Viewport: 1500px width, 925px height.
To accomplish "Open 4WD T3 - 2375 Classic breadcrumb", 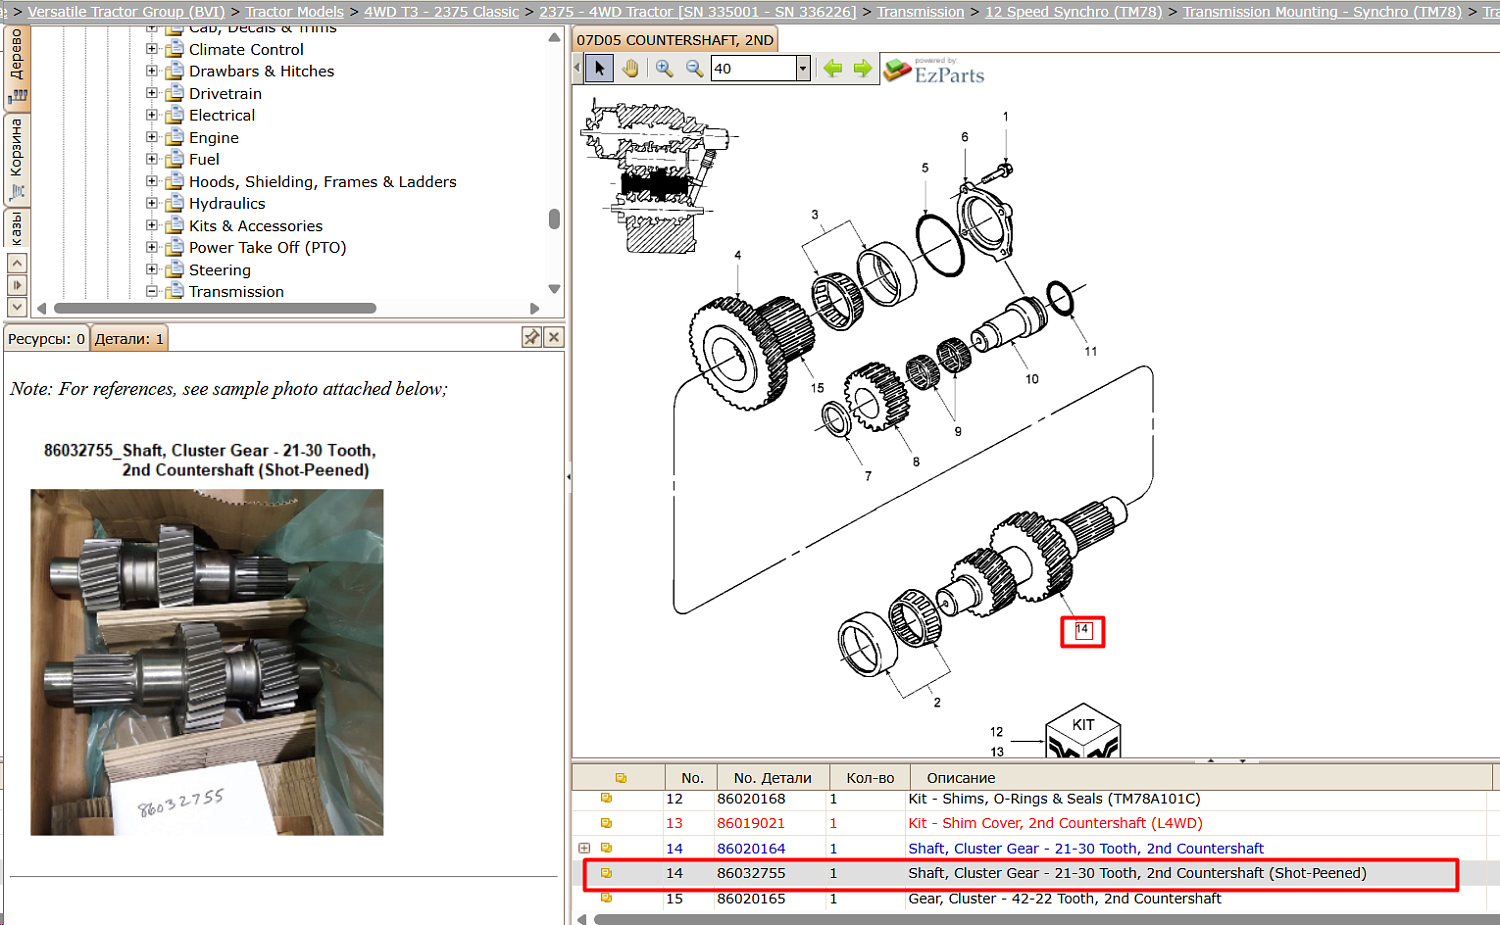I will (x=441, y=12).
